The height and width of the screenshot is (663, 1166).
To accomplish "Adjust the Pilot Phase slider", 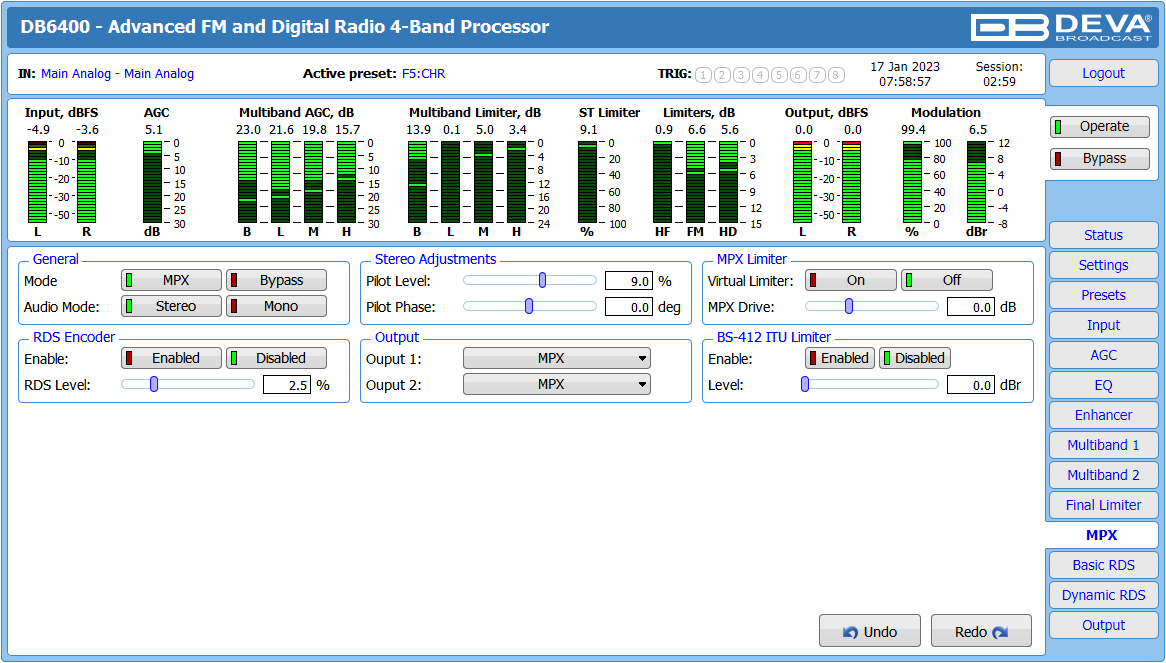I will pyautogui.click(x=529, y=306).
